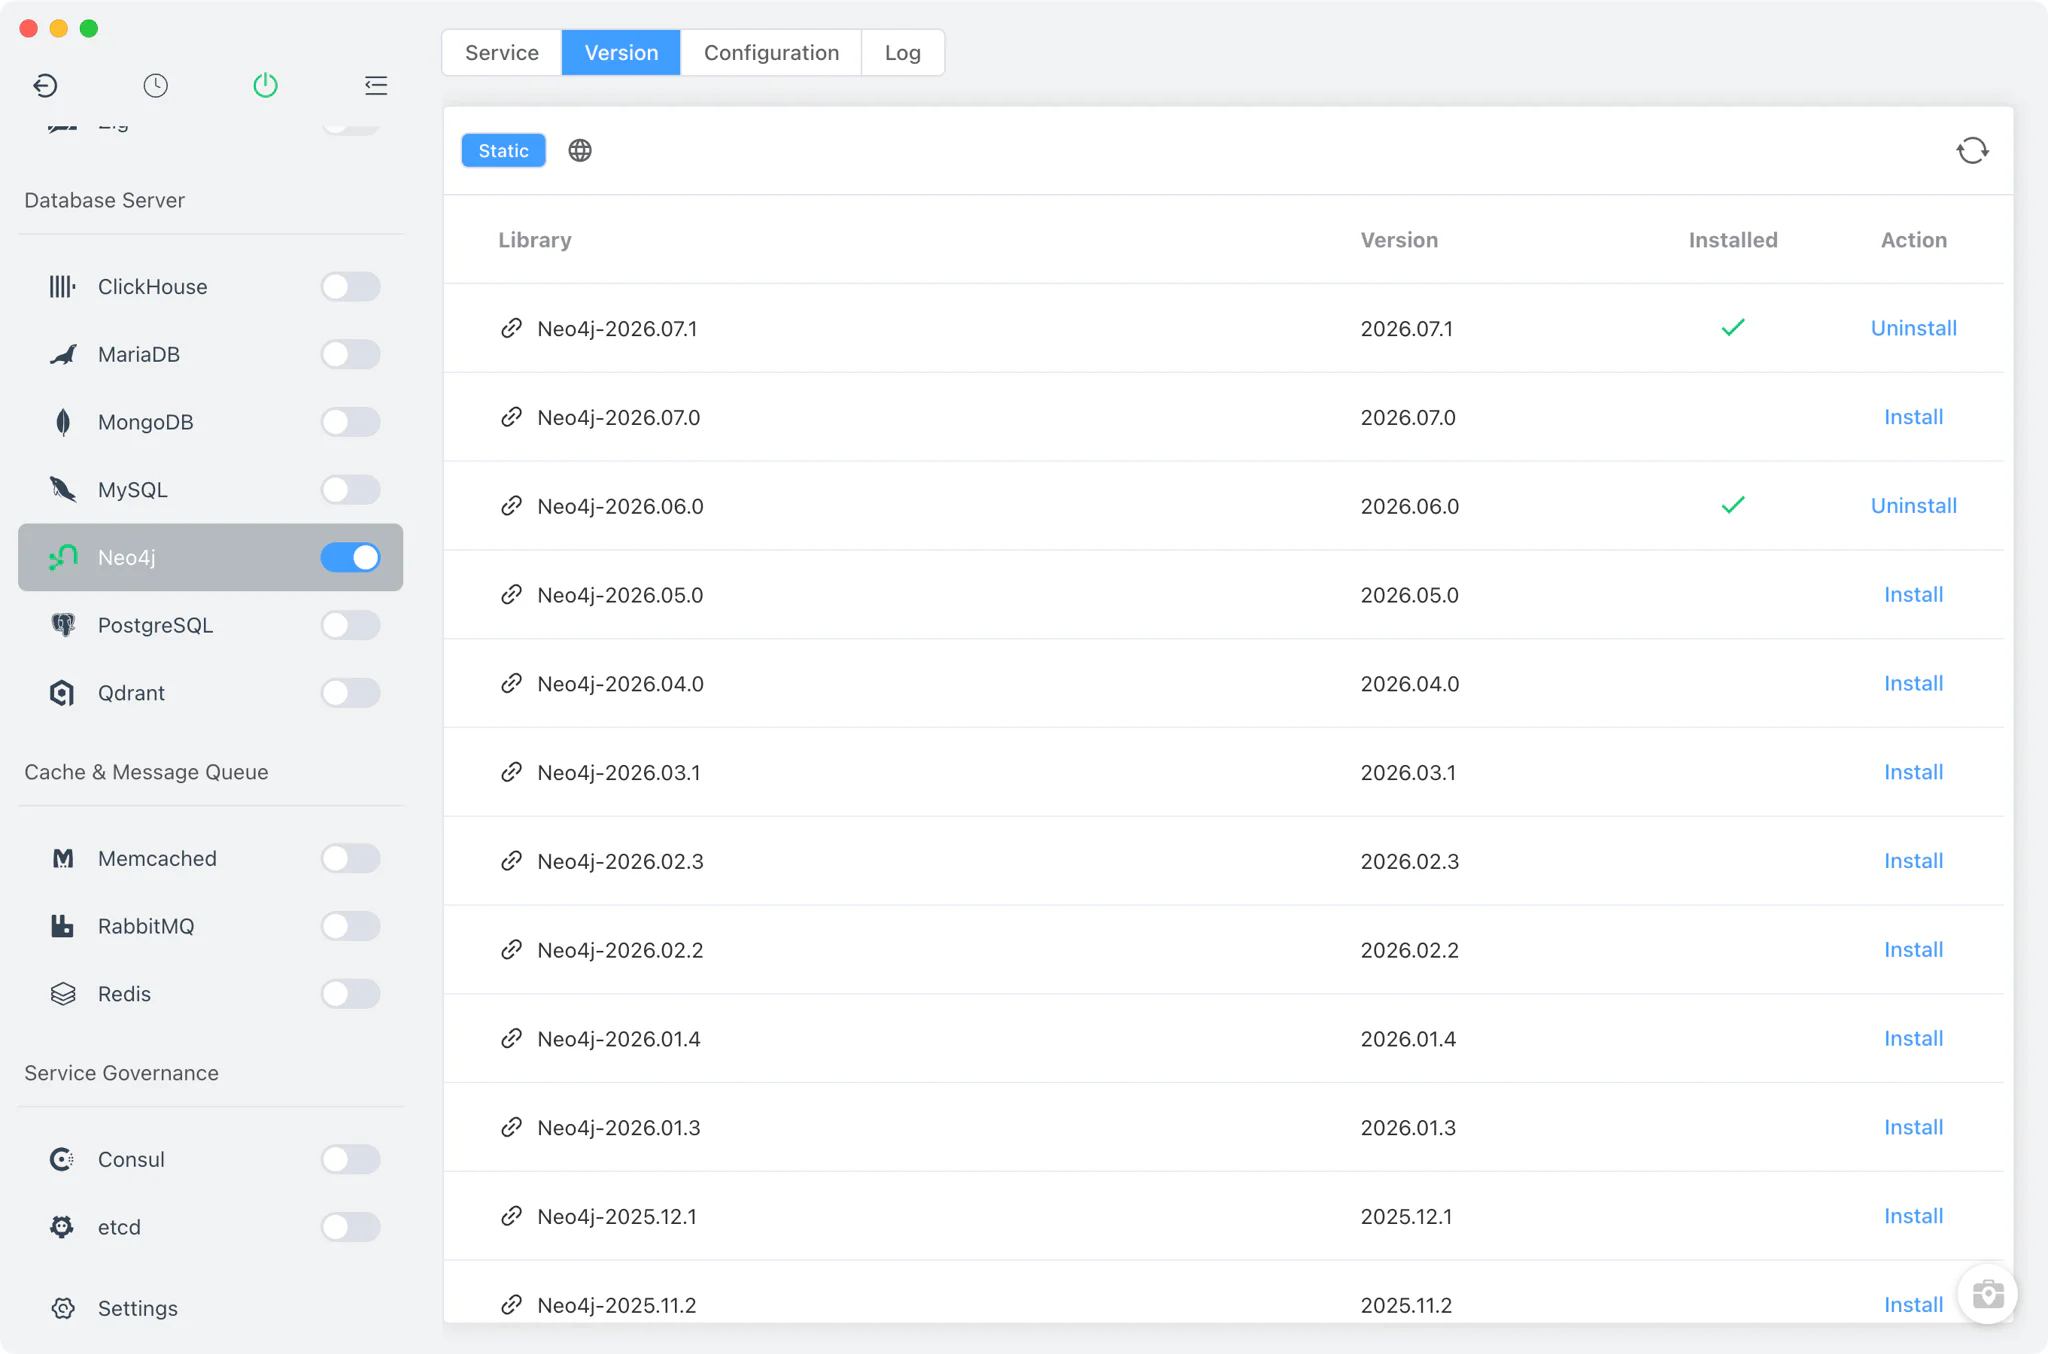Enable the MariaDB toggle

pos(350,355)
